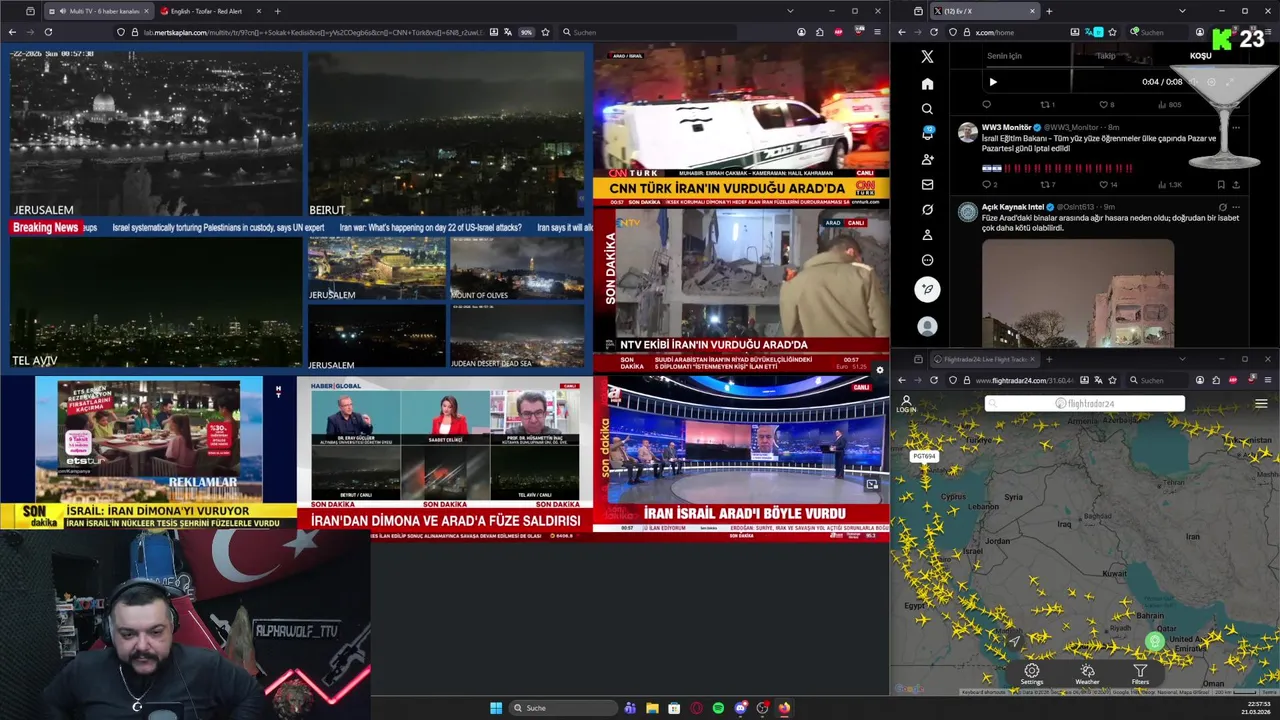Switch to KOŞU tab on X
Screen dimensions: 1280x720
pyautogui.click(x=1200, y=56)
